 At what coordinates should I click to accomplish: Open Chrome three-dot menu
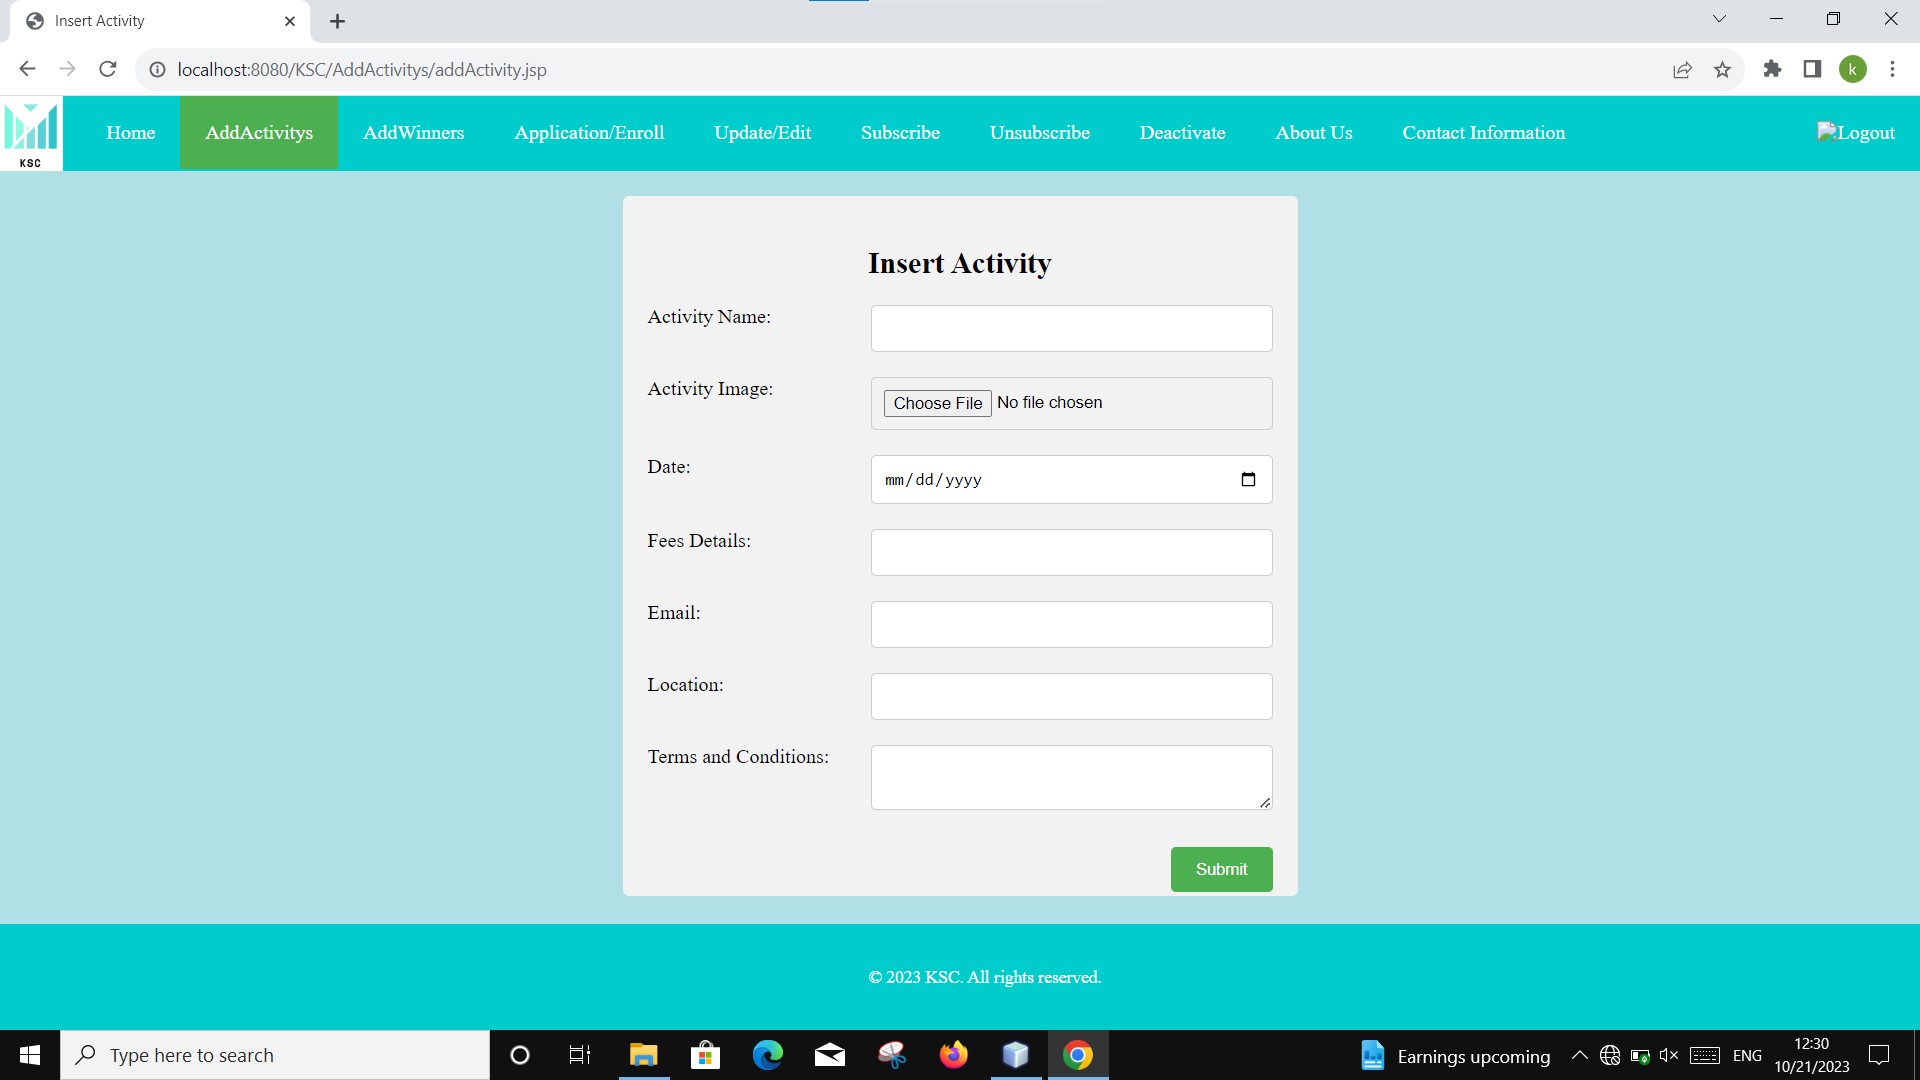(x=1892, y=69)
